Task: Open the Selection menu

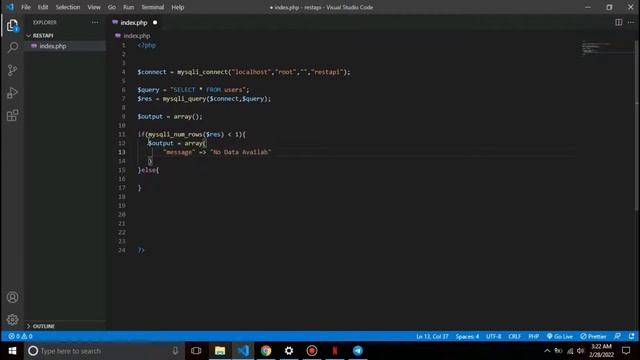Action: [x=68, y=7]
